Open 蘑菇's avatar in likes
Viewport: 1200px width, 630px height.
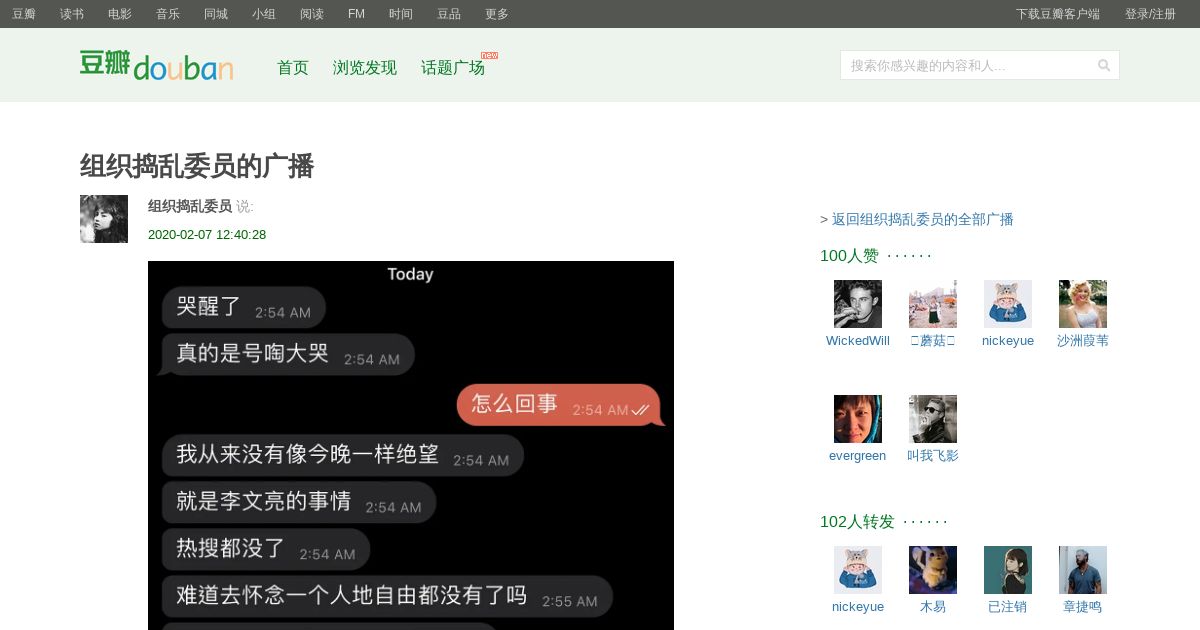(933, 304)
